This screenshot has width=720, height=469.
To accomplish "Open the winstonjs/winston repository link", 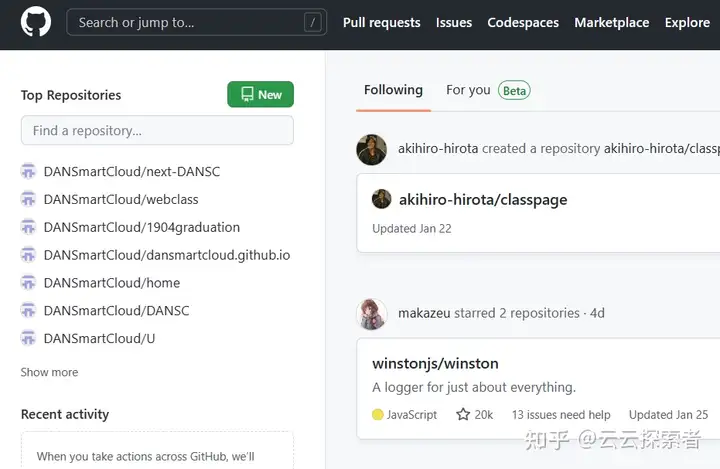I will (435, 363).
